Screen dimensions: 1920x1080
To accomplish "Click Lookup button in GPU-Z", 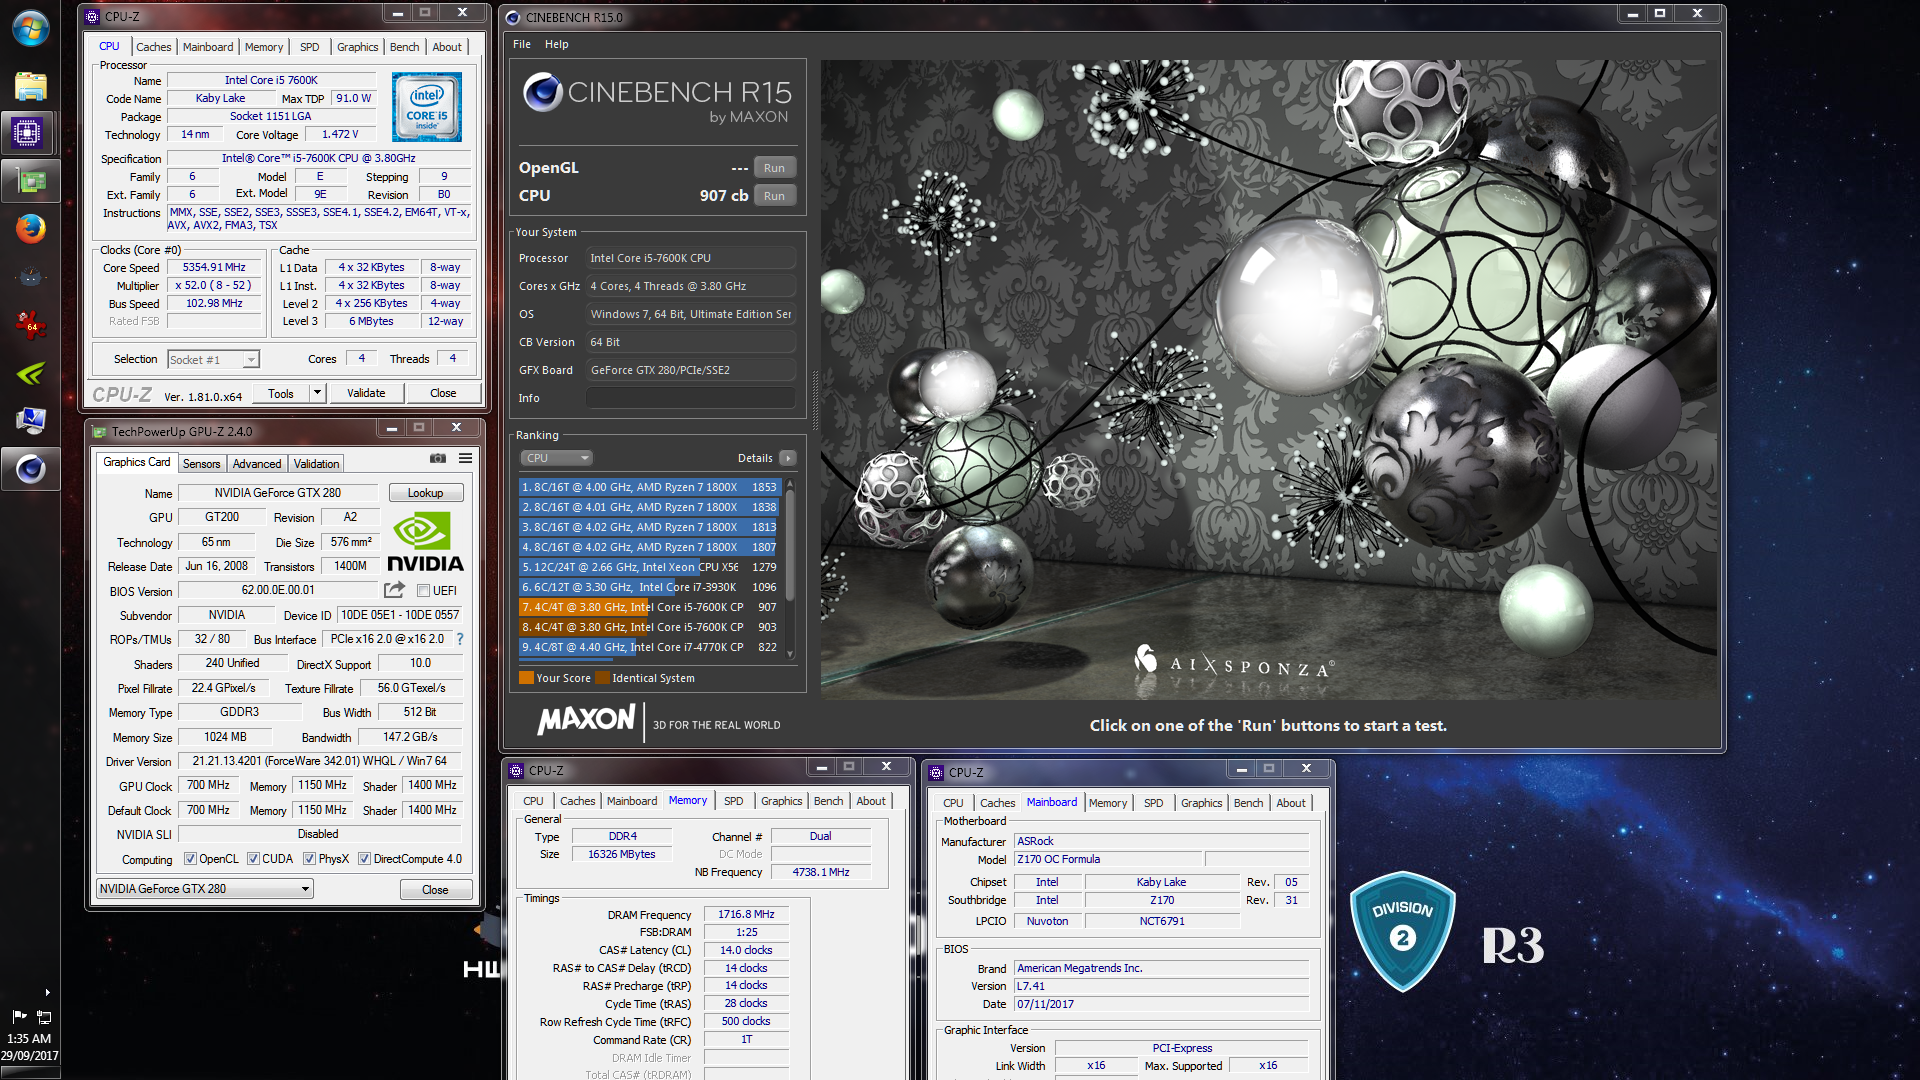I will (425, 493).
